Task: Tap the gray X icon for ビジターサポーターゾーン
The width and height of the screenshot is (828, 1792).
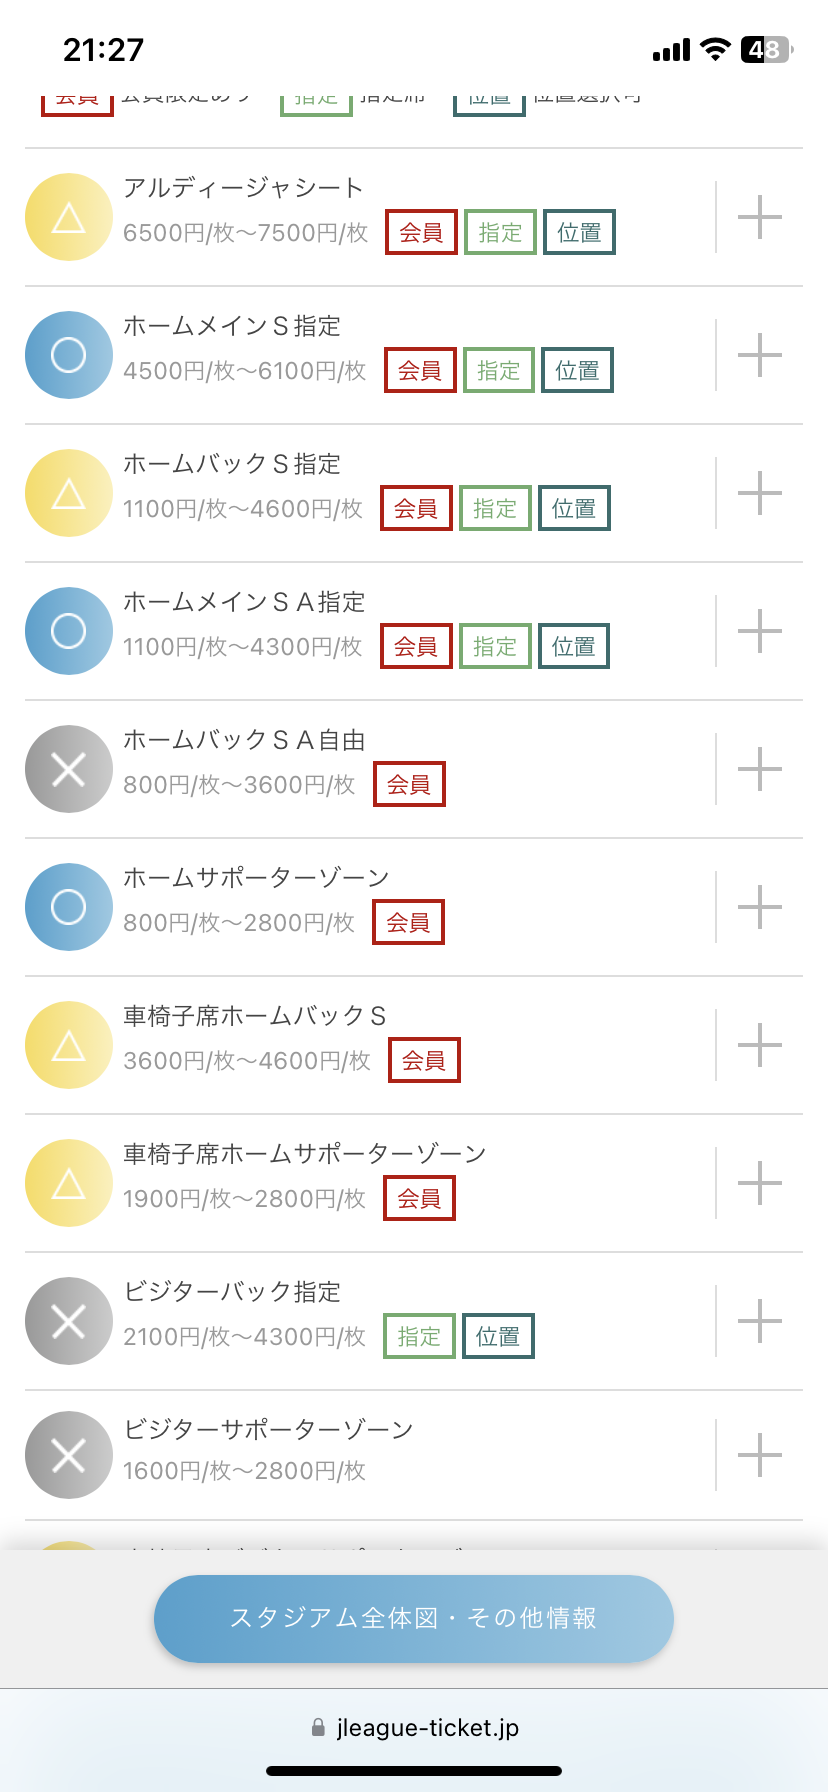Action: pyautogui.click(x=68, y=1455)
